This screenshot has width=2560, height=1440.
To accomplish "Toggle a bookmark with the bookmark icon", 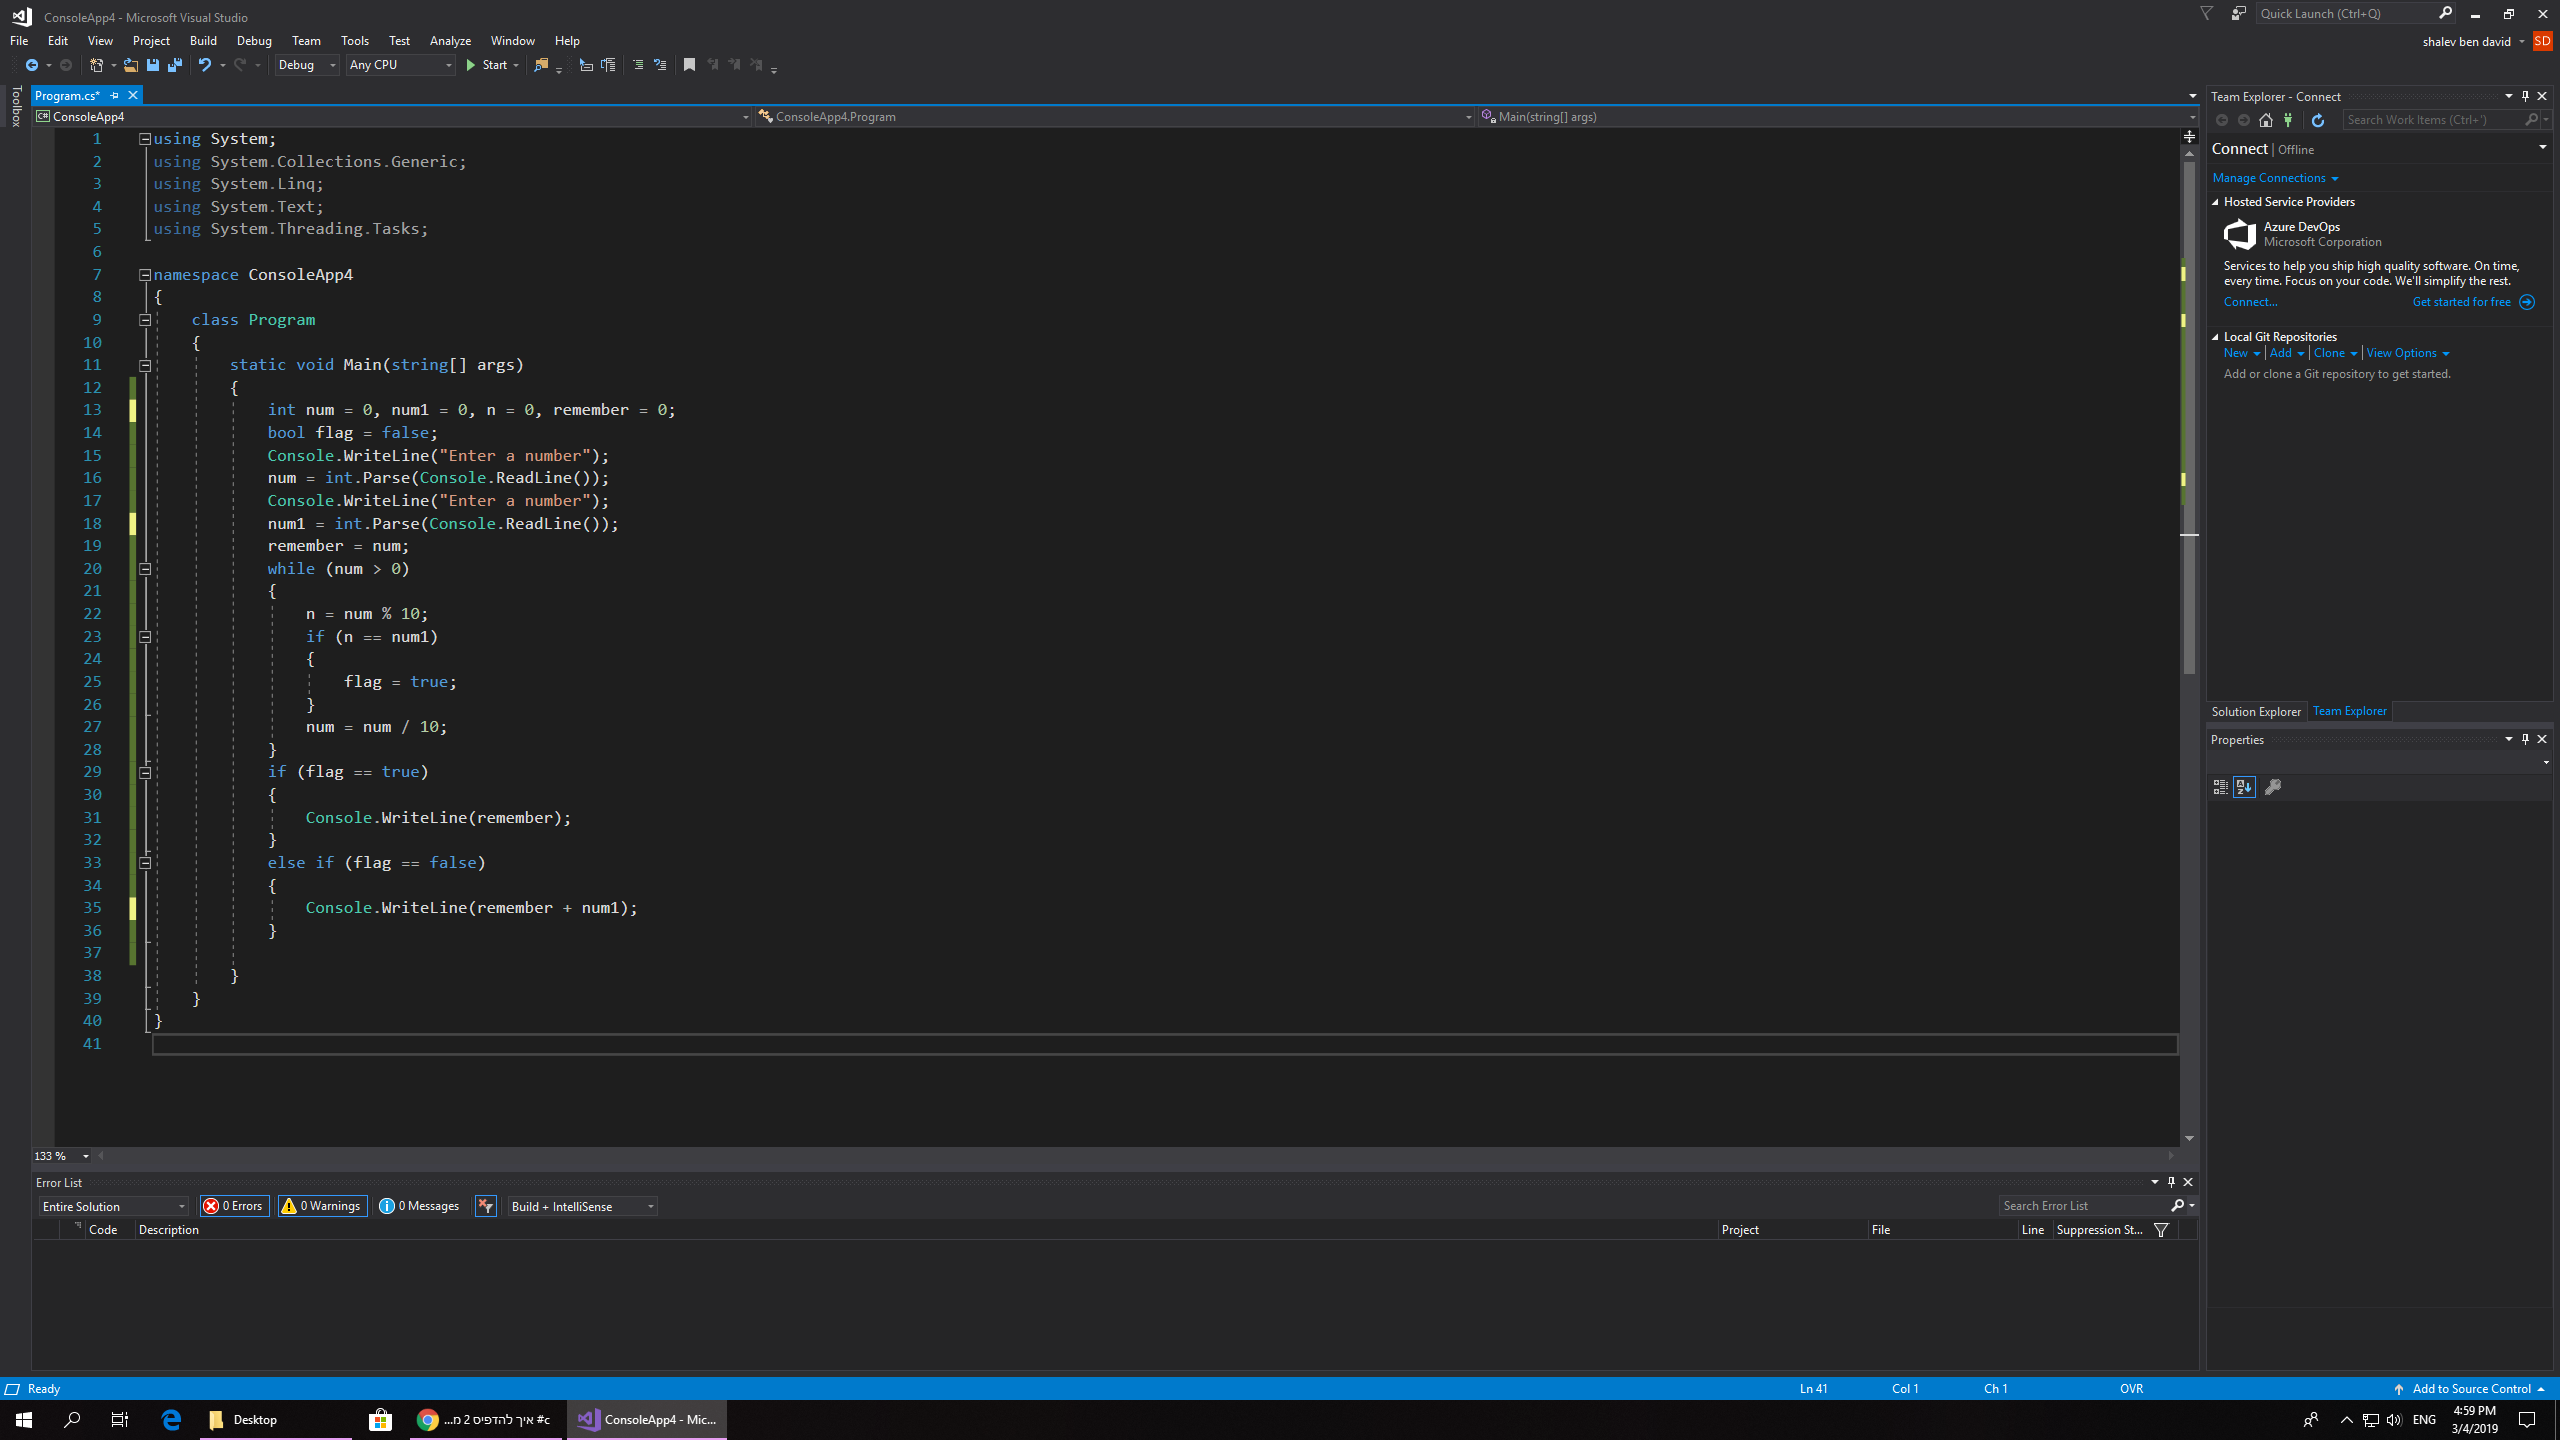I will pyautogui.click(x=689, y=65).
